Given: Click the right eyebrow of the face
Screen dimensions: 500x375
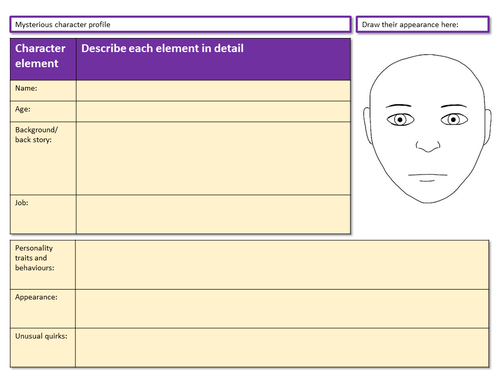Looking at the screenshot, I should click(454, 106).
